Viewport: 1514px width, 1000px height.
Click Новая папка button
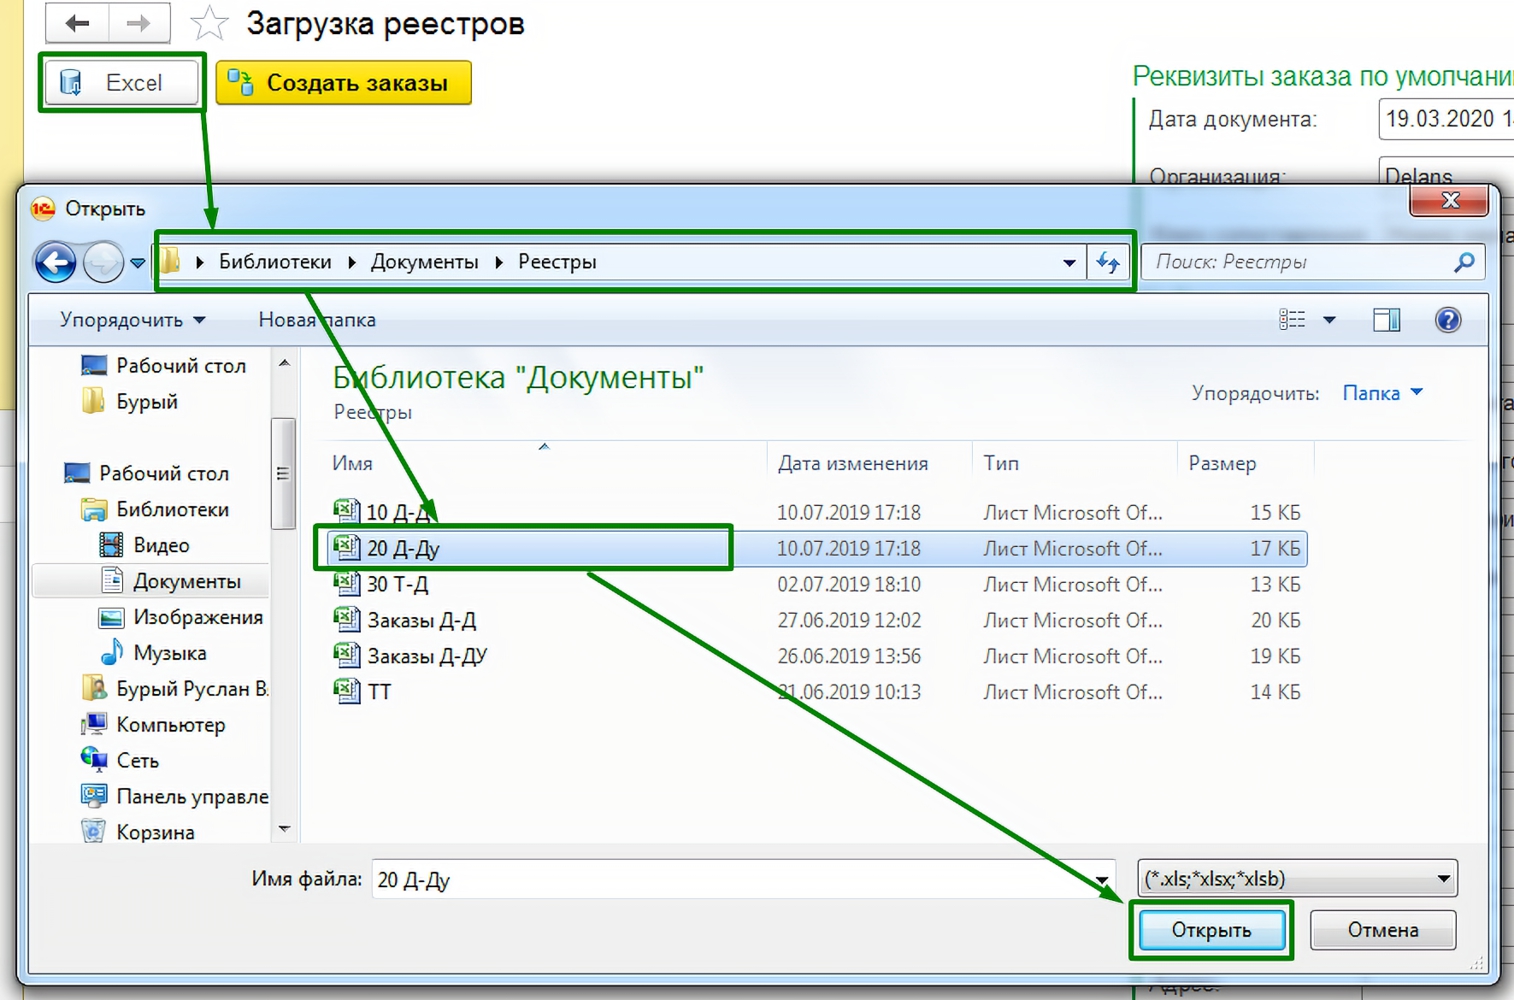pos(317,320)
